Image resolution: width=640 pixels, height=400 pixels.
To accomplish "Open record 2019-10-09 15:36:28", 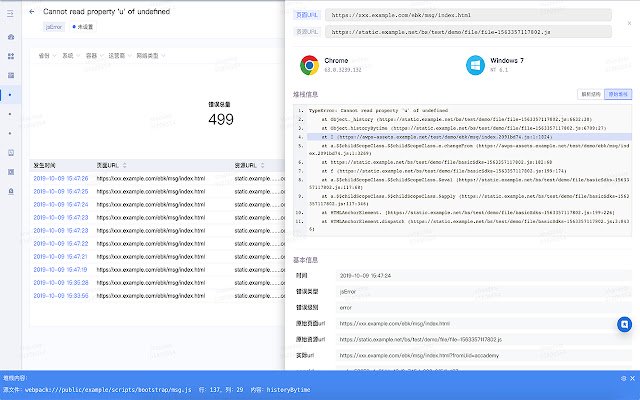I will coord(61,283).
